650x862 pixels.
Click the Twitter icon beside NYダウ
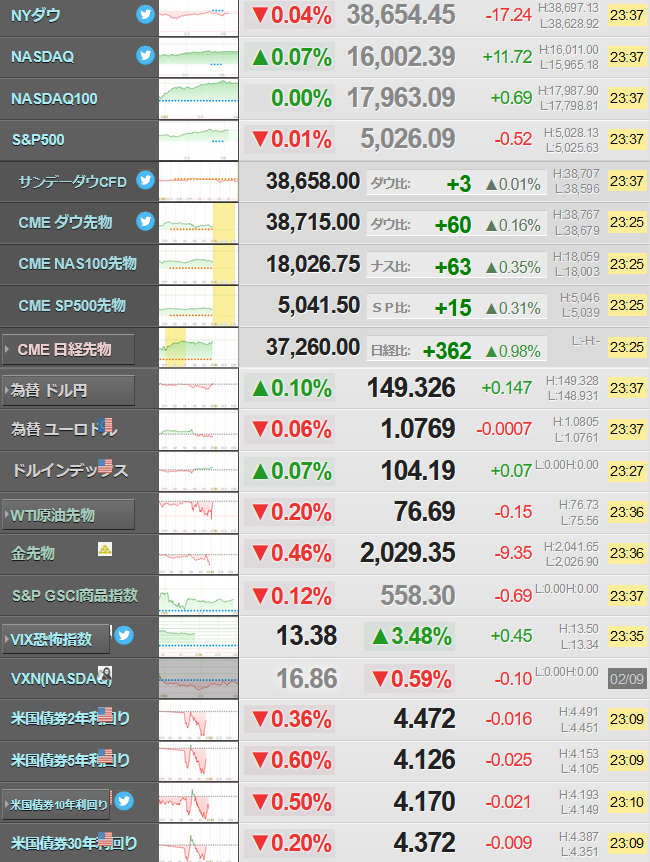coord(145,14)
